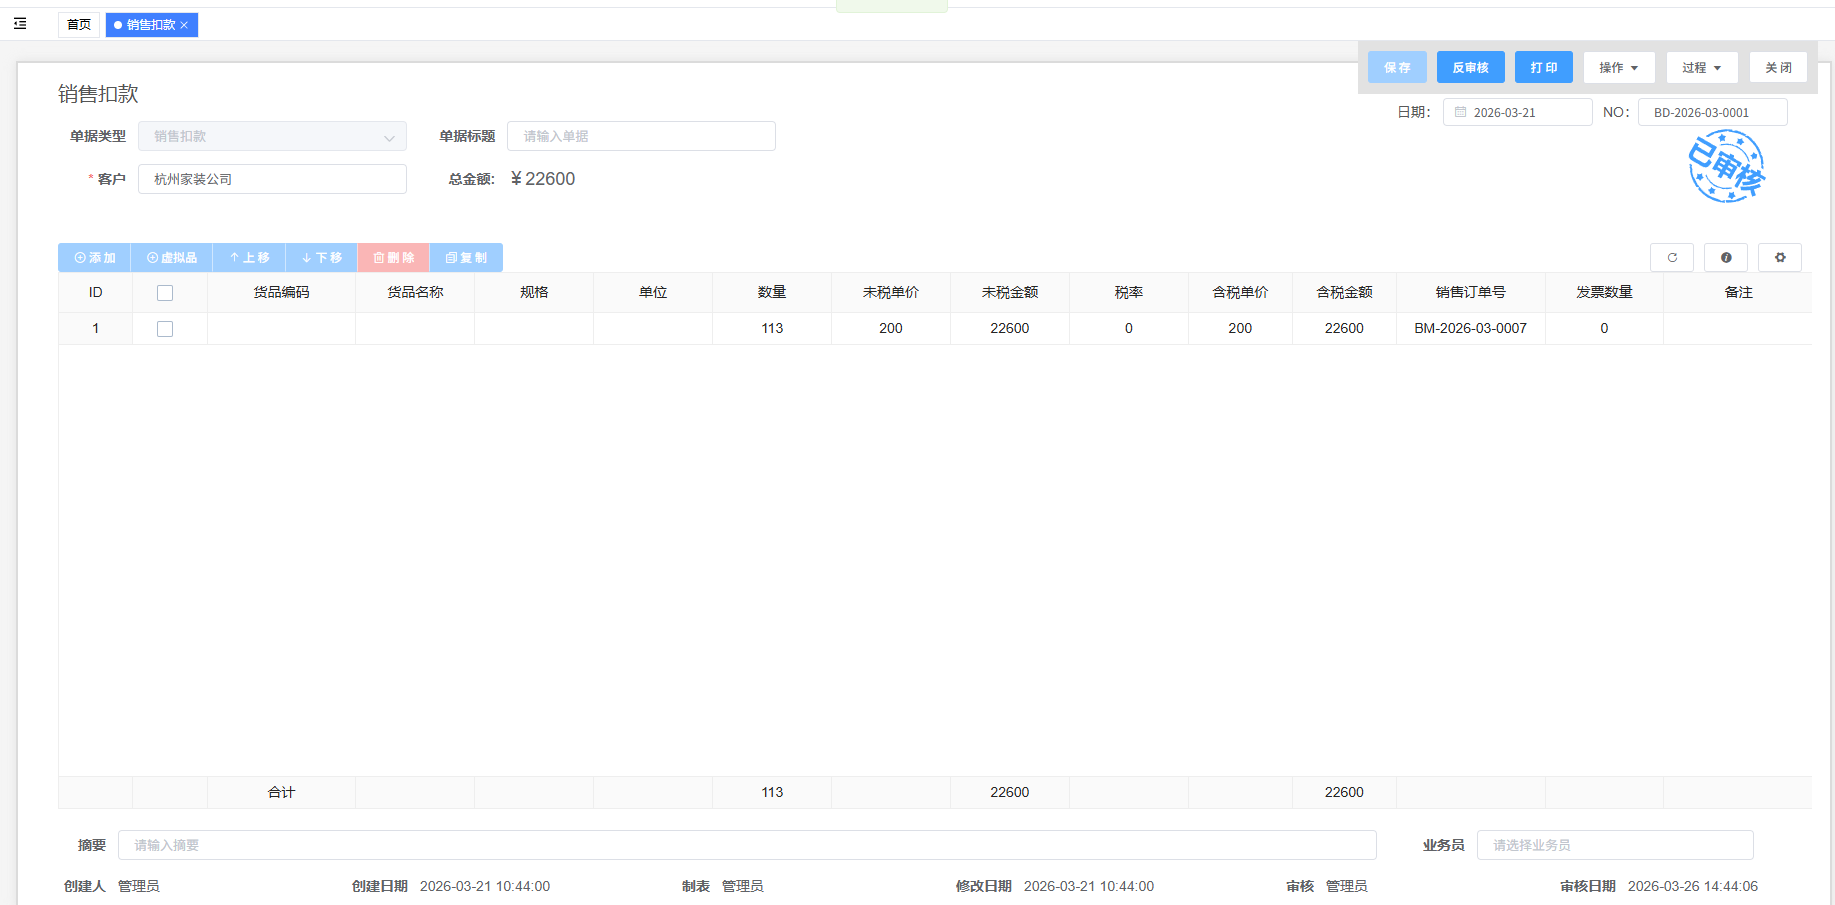Copy row using 复制 button
Screen dimensions: 1835x905
coord(466,258)
